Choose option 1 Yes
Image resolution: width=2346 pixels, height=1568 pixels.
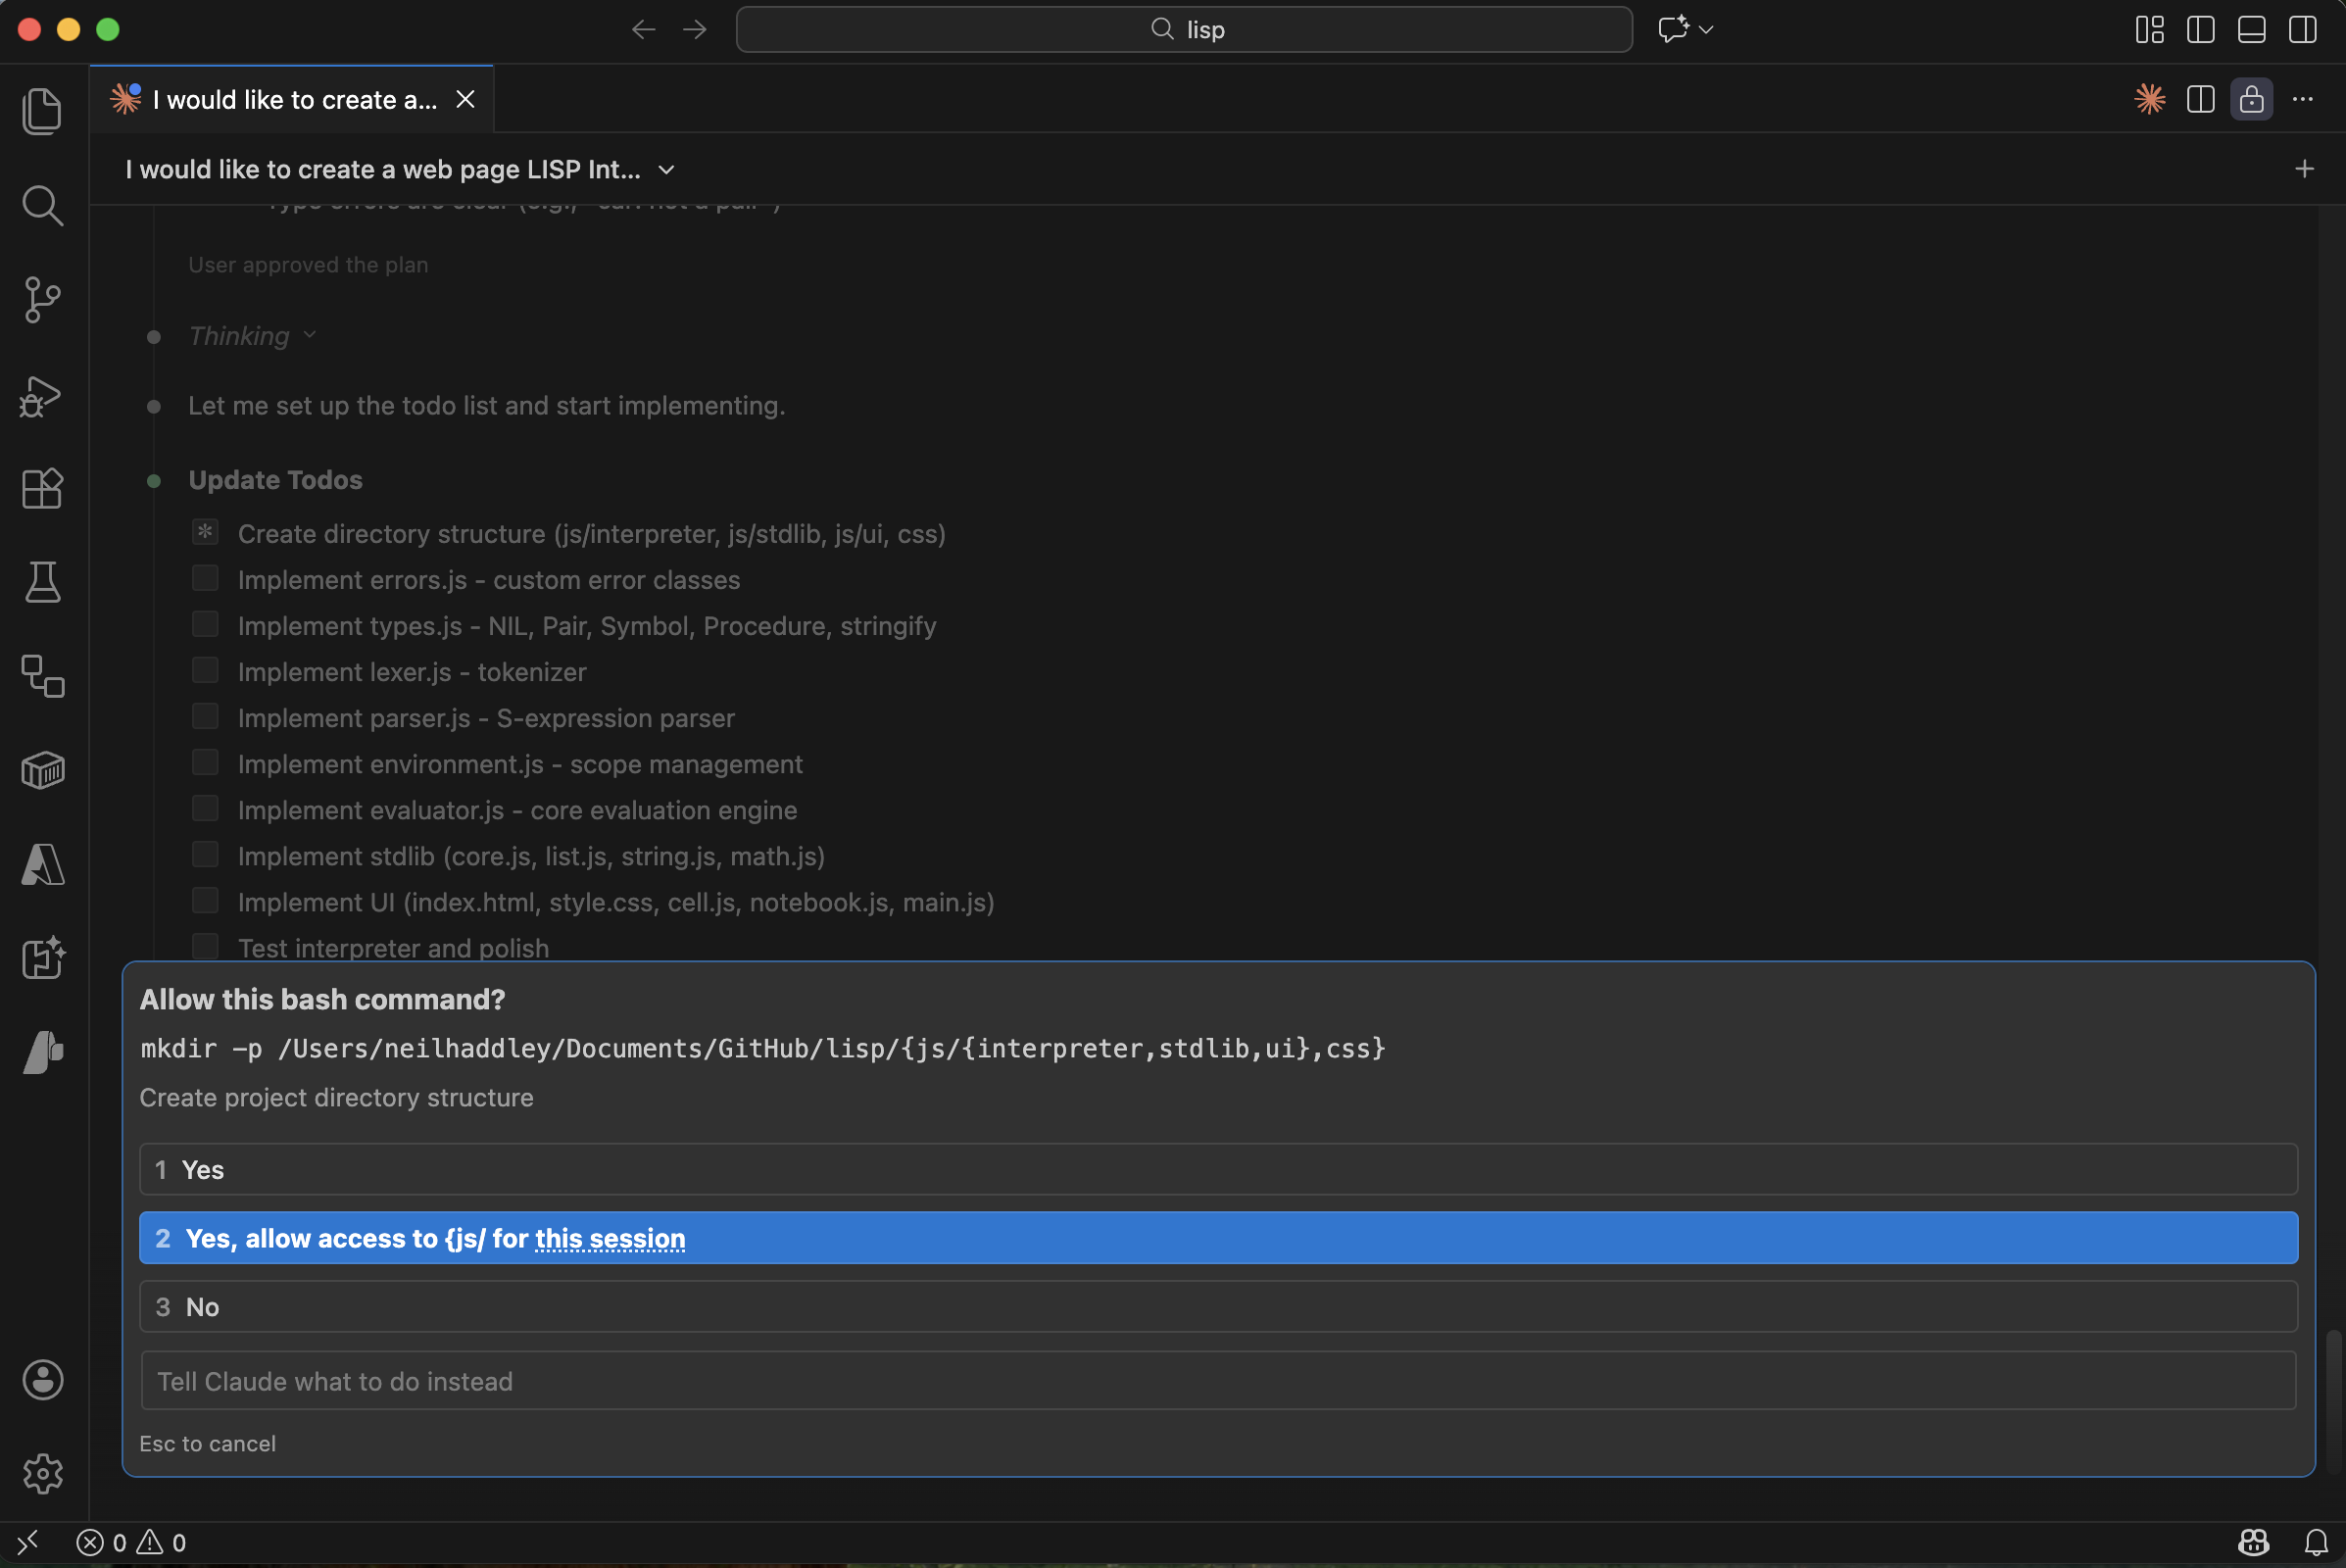[x=1217, y=1169]
